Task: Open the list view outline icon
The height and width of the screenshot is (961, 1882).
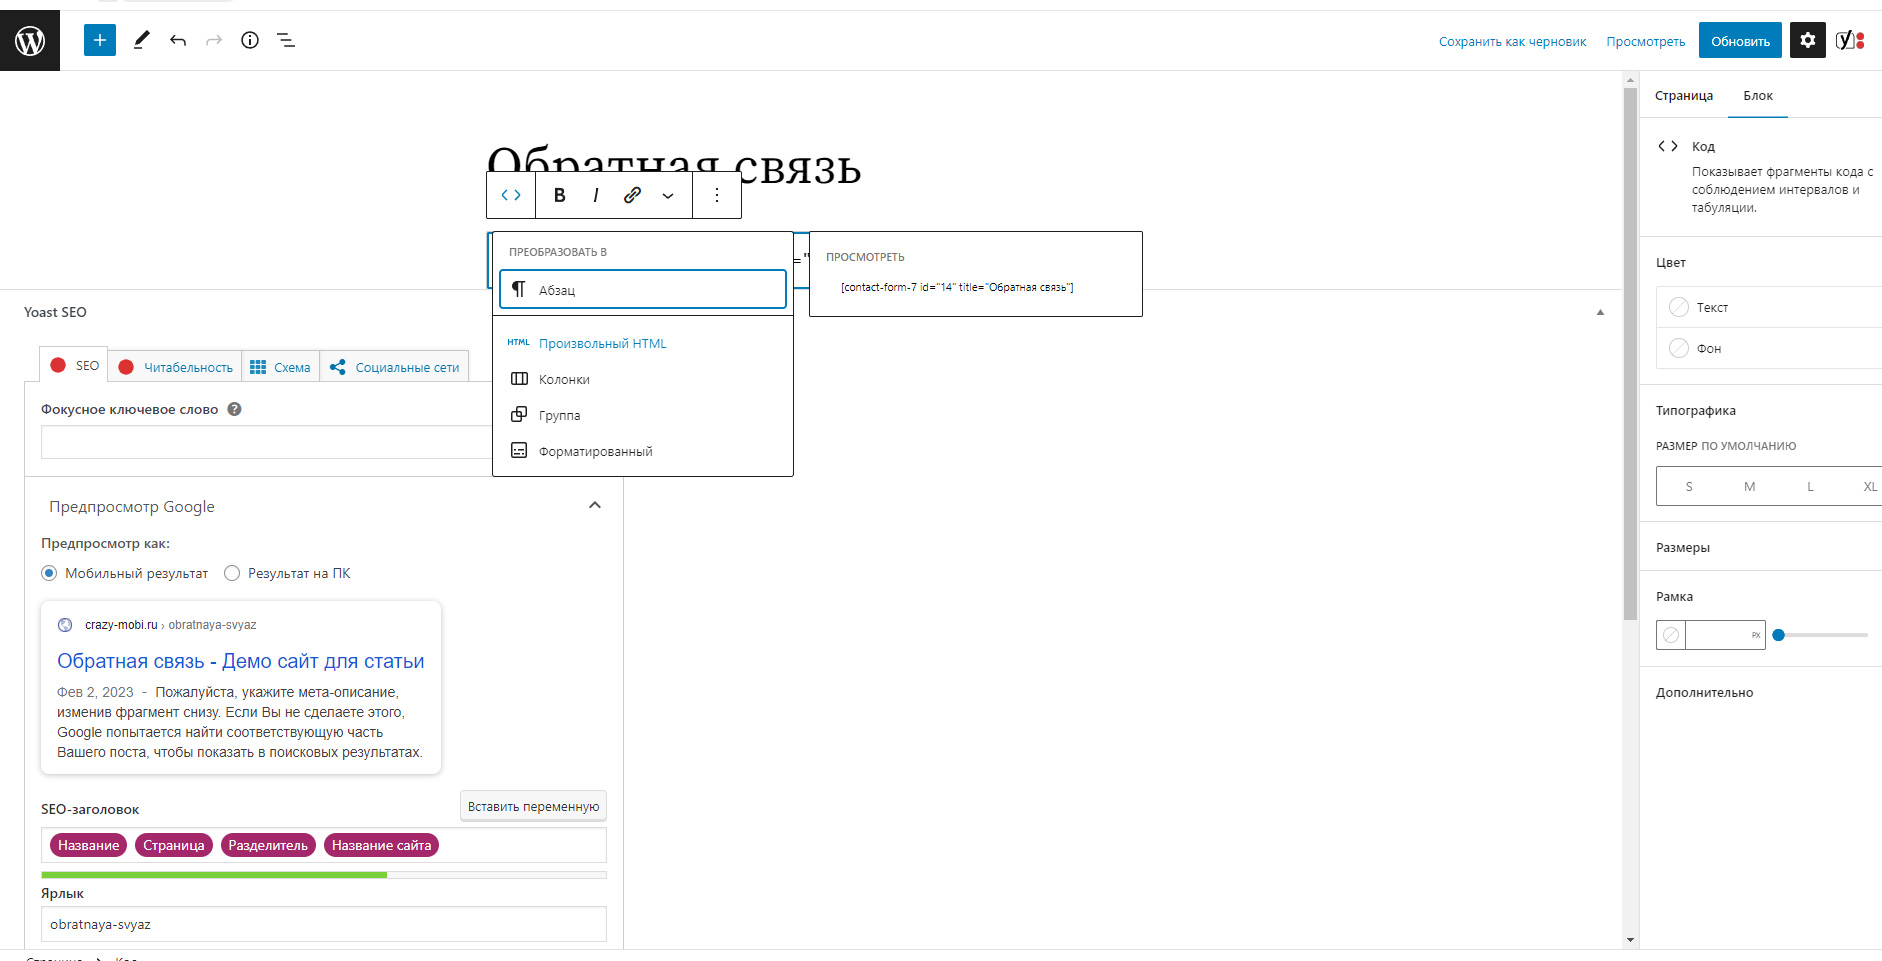Action: click(286, 41)
